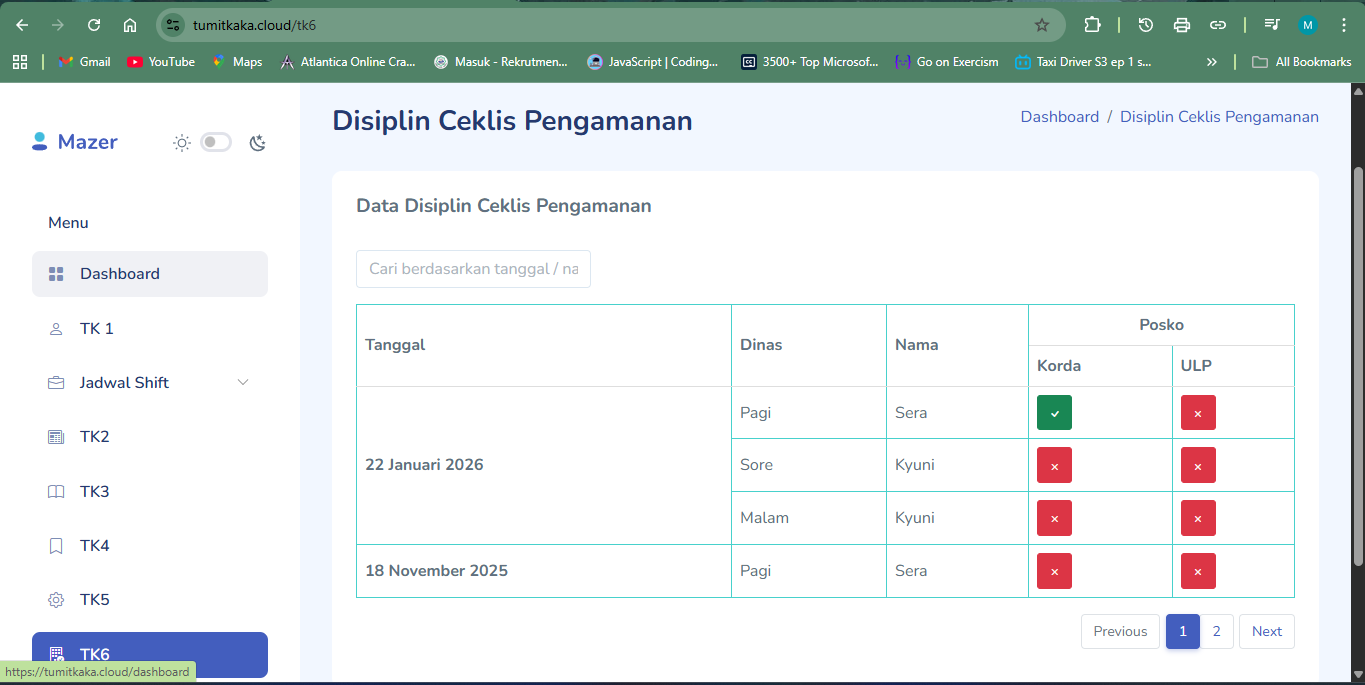The width and height of the screenshot is (1365, 685).
Task: Click the Dashboard grid icon in sidebar
Action: click(x=56, y=274)
